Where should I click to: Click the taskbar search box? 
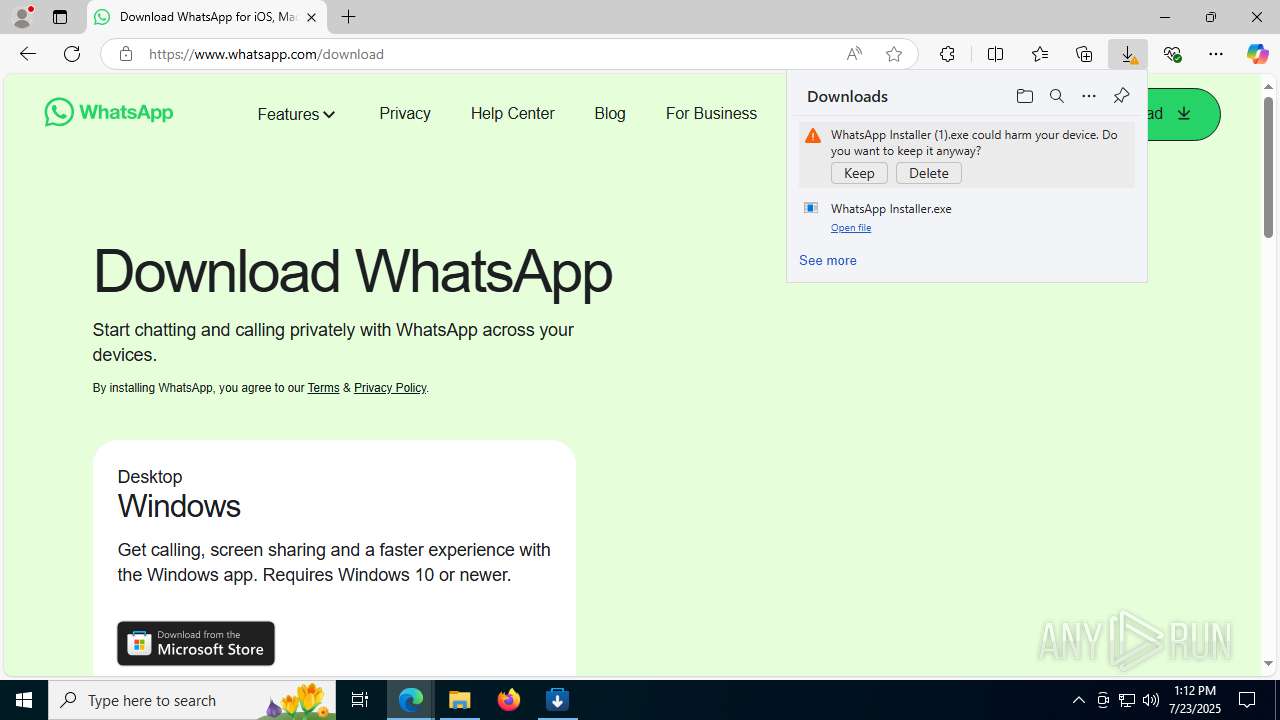point(192,700)
